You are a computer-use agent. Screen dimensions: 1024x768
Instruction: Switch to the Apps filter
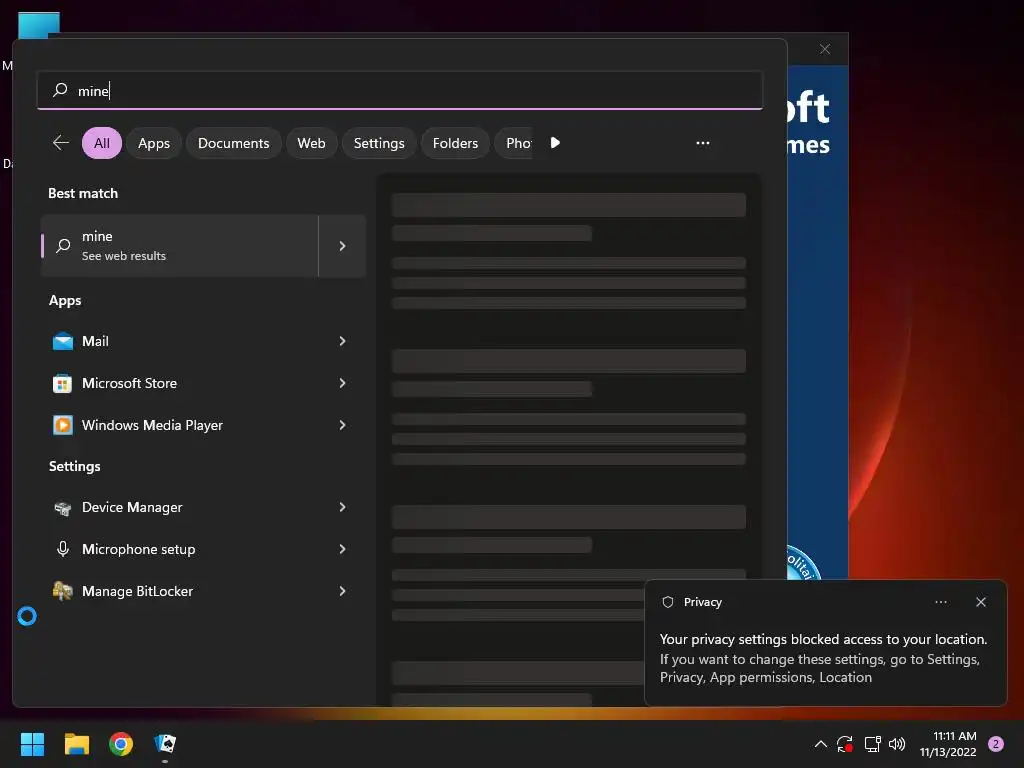154,143
